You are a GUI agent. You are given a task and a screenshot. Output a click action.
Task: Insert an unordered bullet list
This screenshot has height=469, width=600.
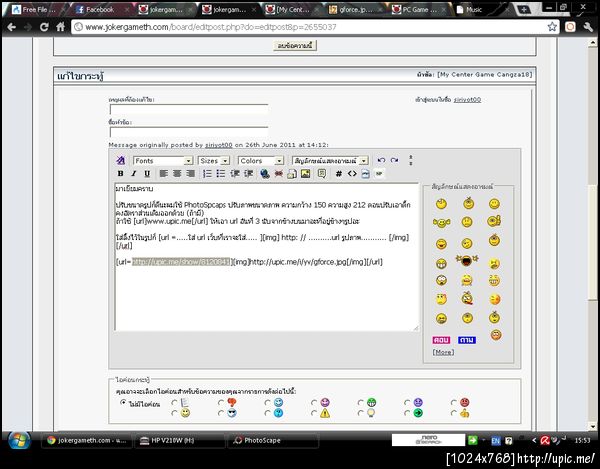(221, 174)
